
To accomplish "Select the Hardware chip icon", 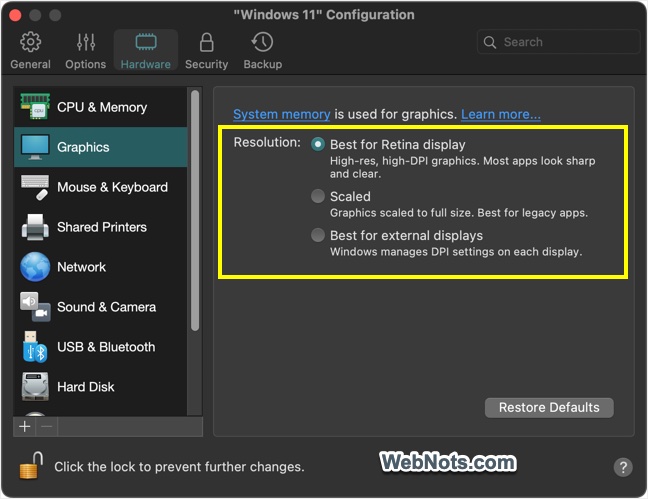I will click(x=146, y=42).
